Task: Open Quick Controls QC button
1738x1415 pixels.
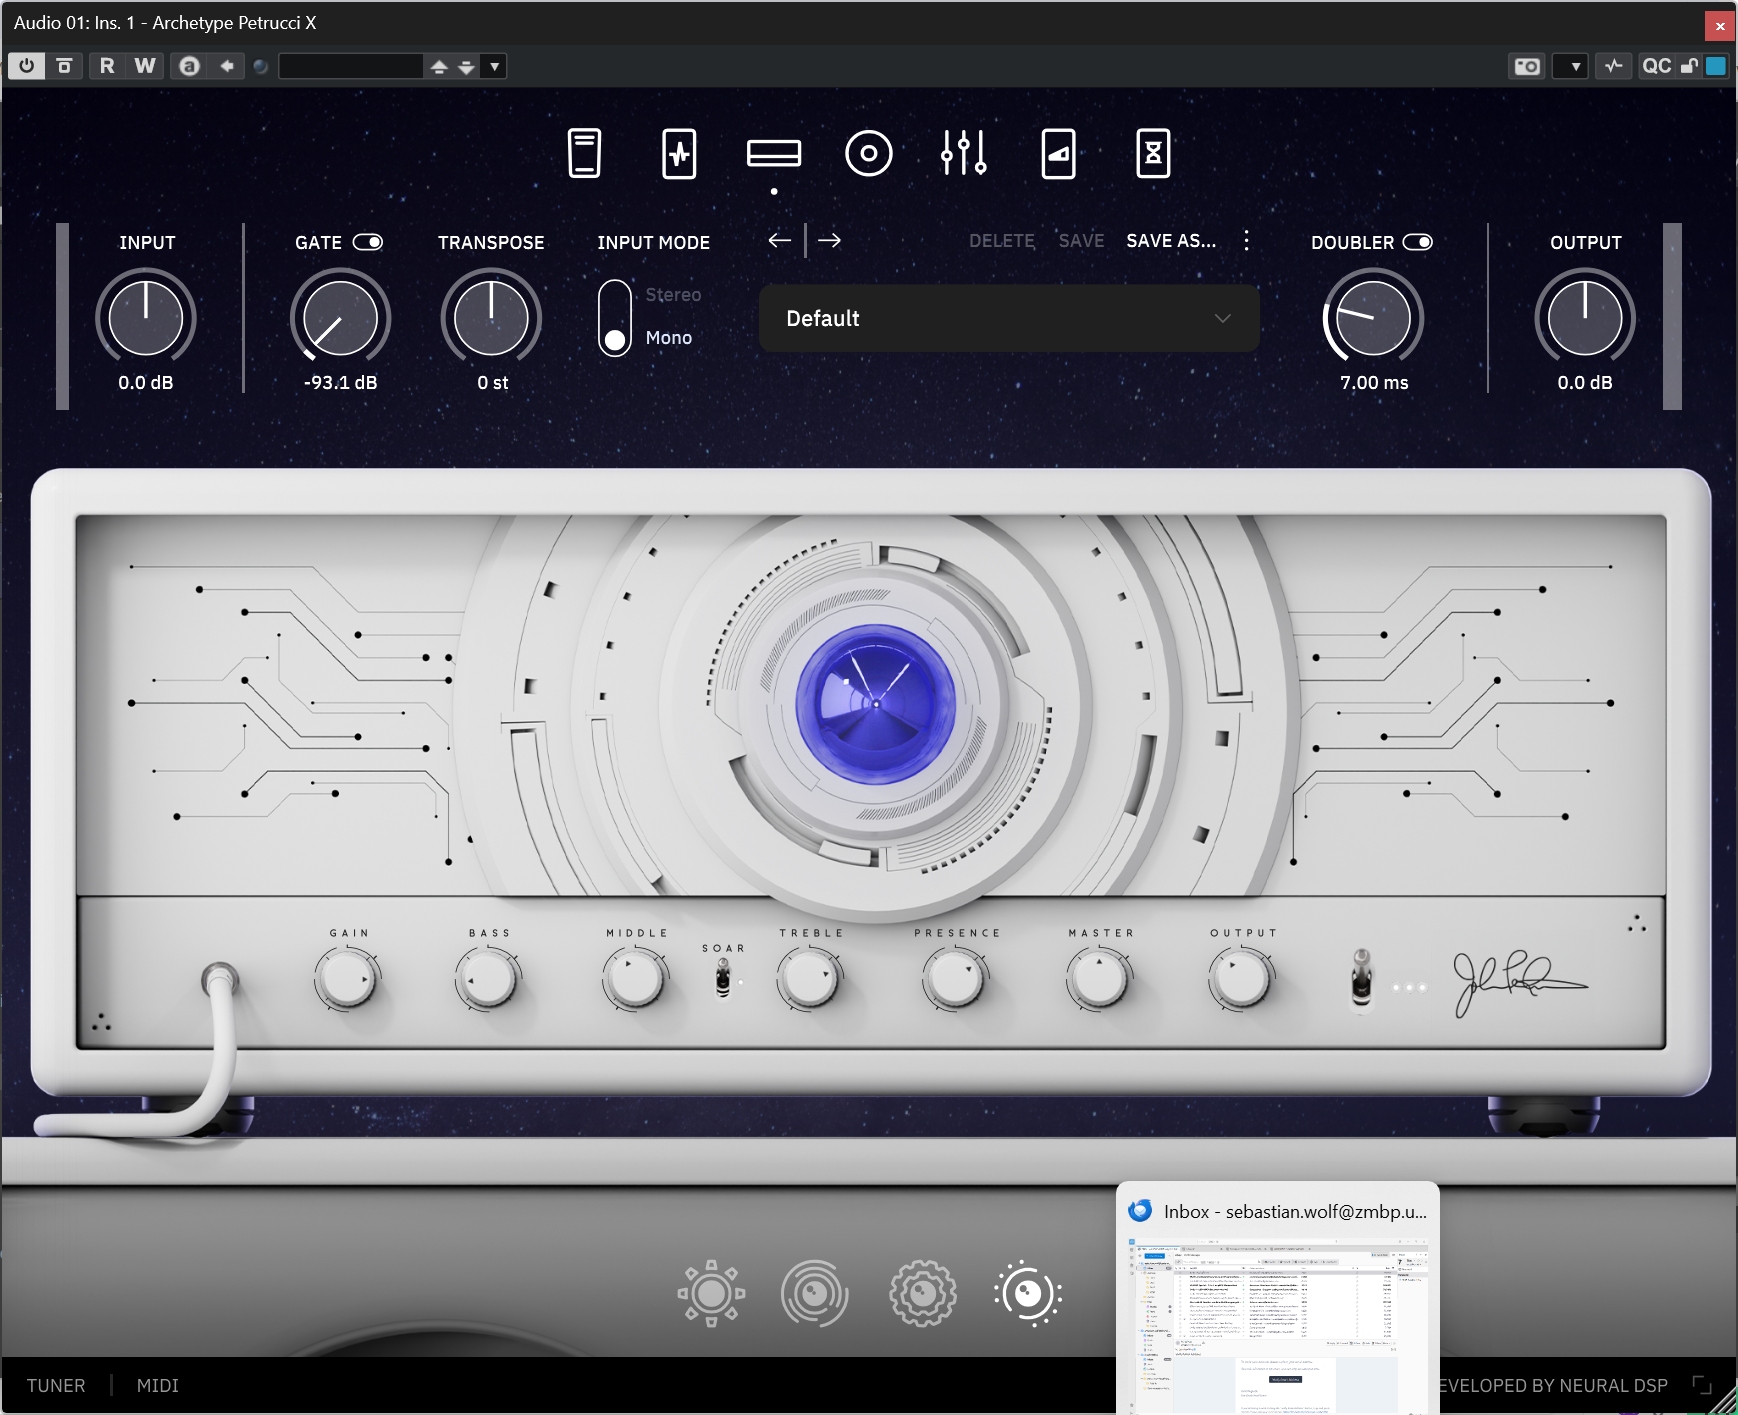Action: pos(1656,66)
